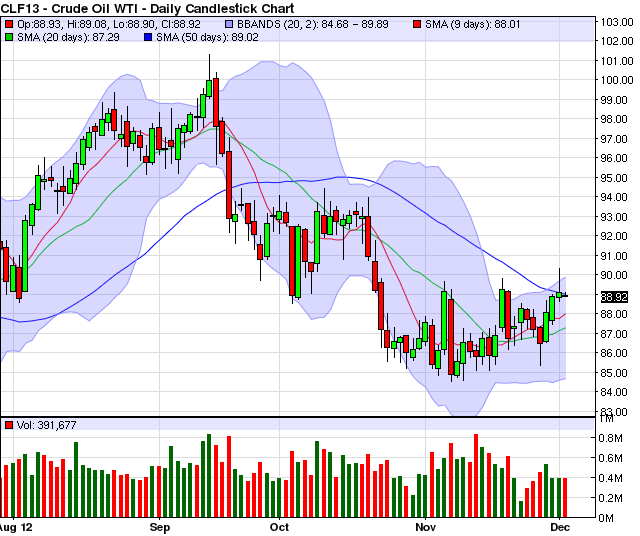This screenshot has height=536, width=640.
Task: Click the OHLC values text Op:88.93
Action: (x=109, y=24)
